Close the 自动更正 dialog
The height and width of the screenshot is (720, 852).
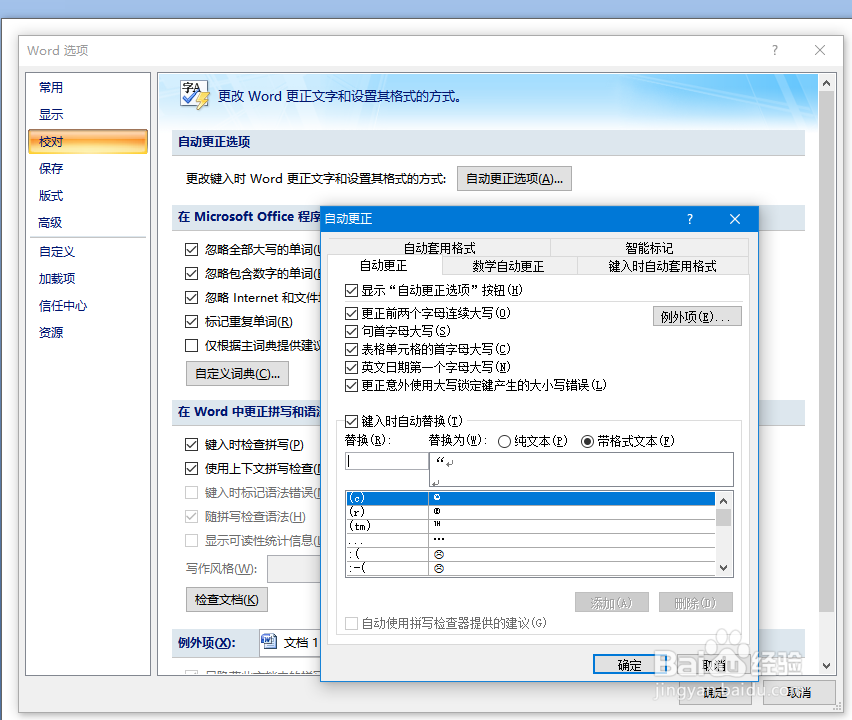pos(735,219)
